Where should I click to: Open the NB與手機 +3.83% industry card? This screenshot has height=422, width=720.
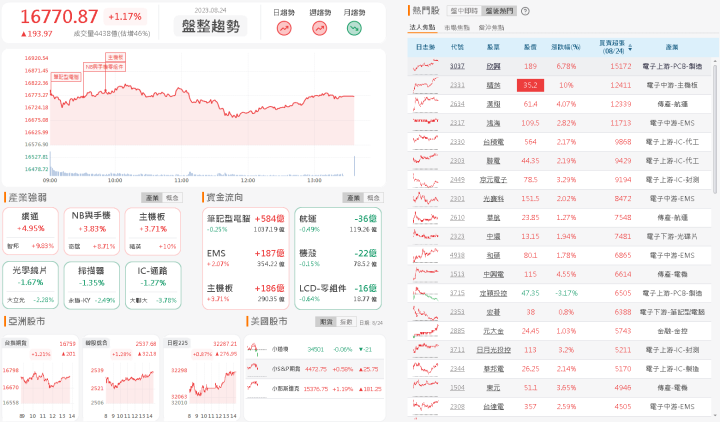point(92,231)
